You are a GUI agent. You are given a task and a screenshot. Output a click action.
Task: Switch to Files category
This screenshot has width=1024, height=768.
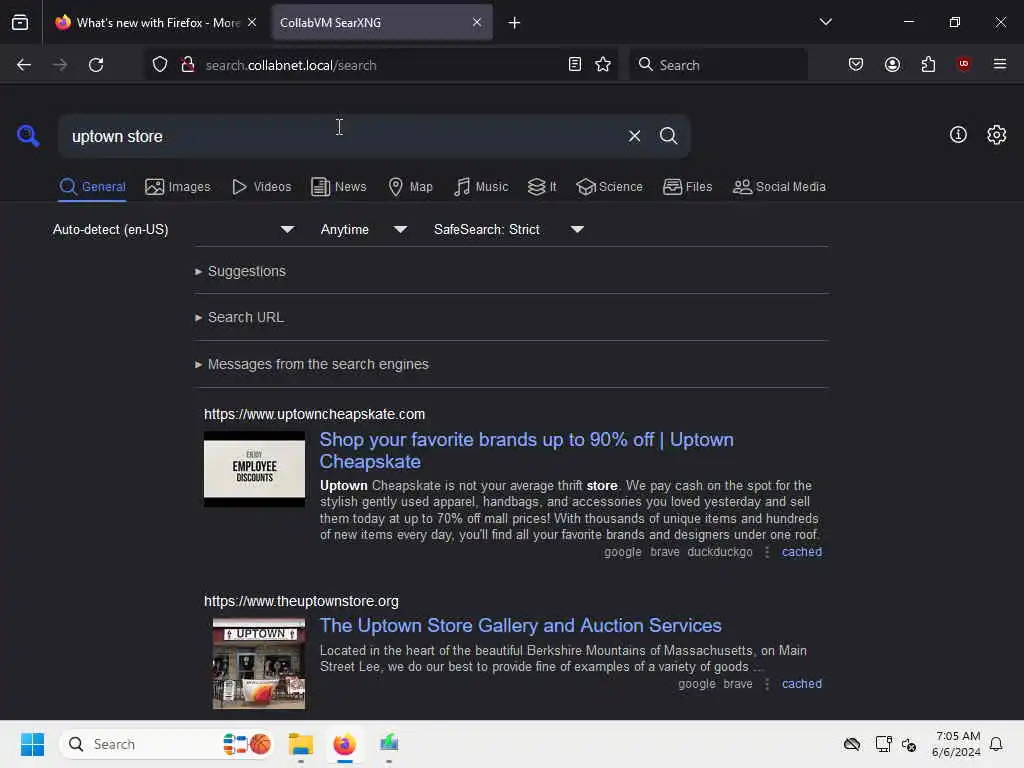point(687,187)
